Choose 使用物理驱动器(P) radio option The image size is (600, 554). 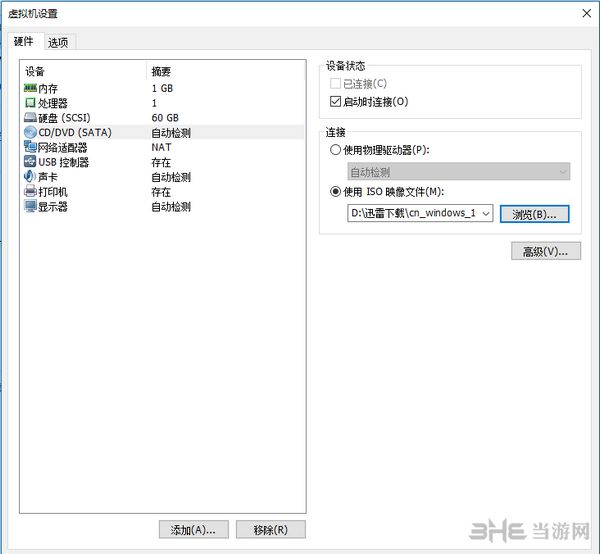(x=335, y=150)
